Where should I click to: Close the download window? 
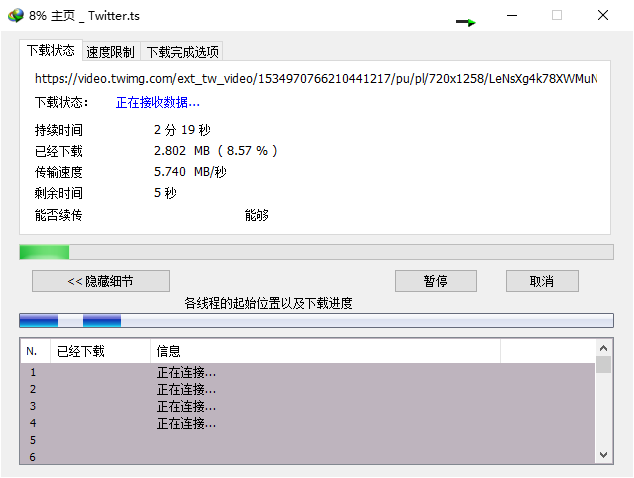click(602, 15)
